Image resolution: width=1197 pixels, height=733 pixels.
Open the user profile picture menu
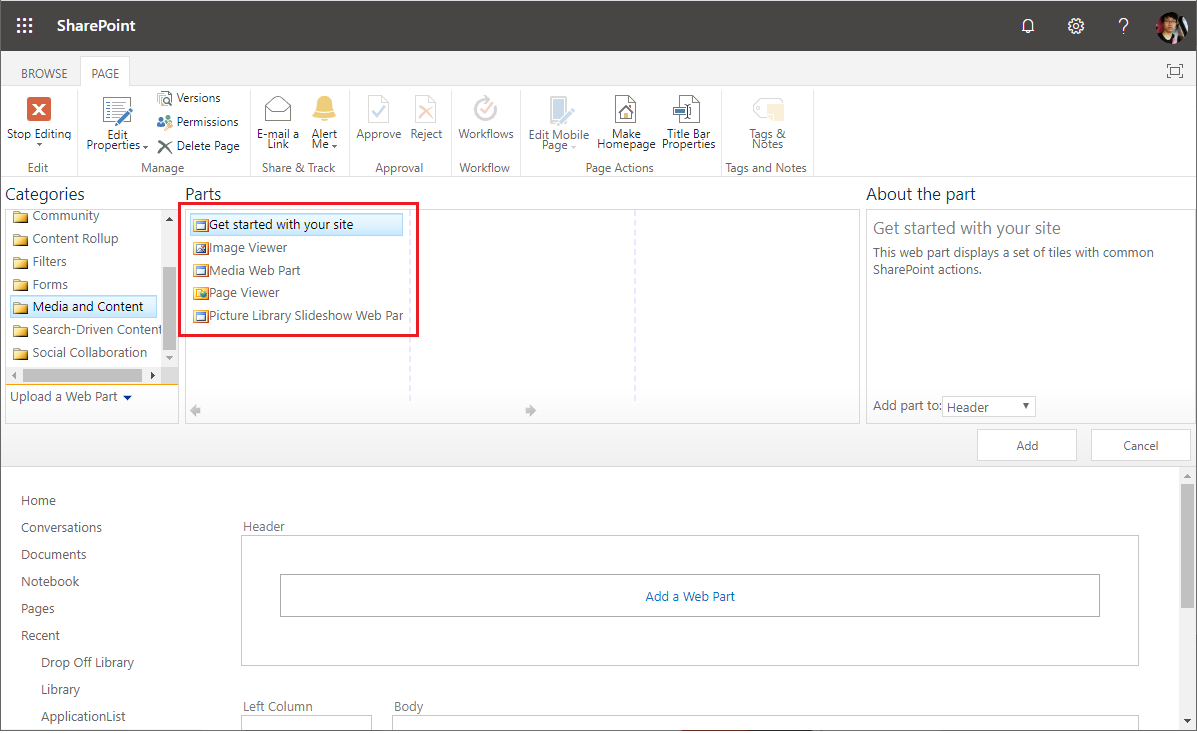click(x=1172, y=27)
